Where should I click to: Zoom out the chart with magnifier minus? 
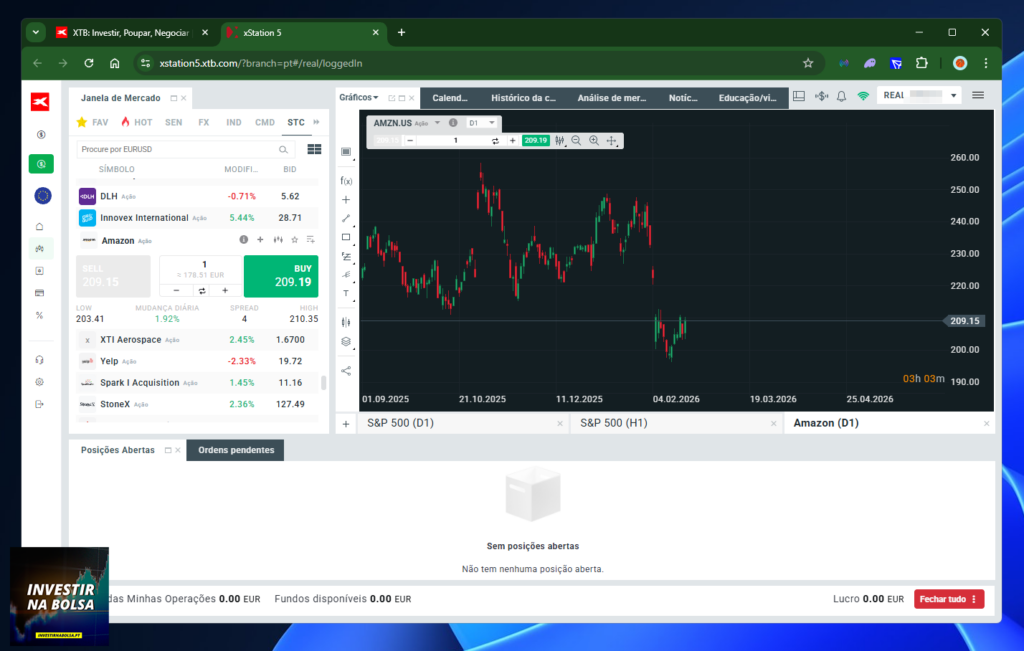click(576, 140)
